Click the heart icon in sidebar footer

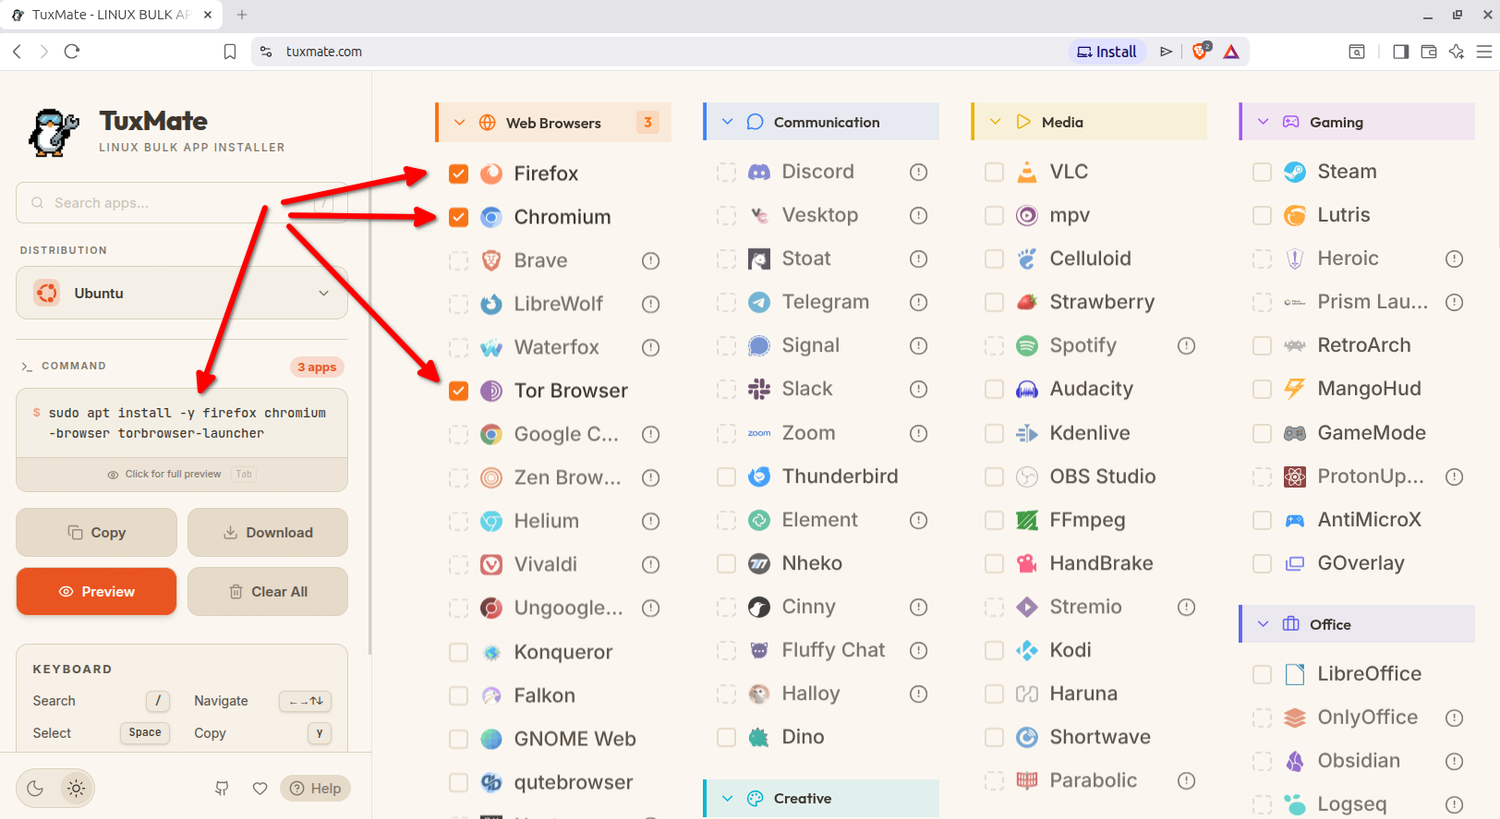pyautogui.click(x=260, y=788)
